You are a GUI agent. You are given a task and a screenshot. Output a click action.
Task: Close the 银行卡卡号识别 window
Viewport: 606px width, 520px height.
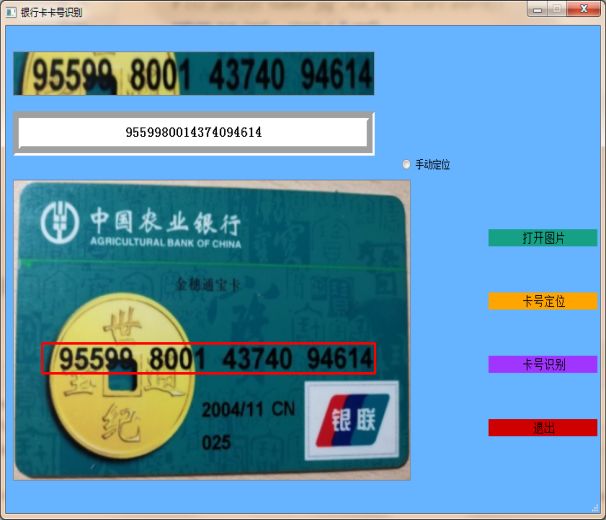coord(584,9)
